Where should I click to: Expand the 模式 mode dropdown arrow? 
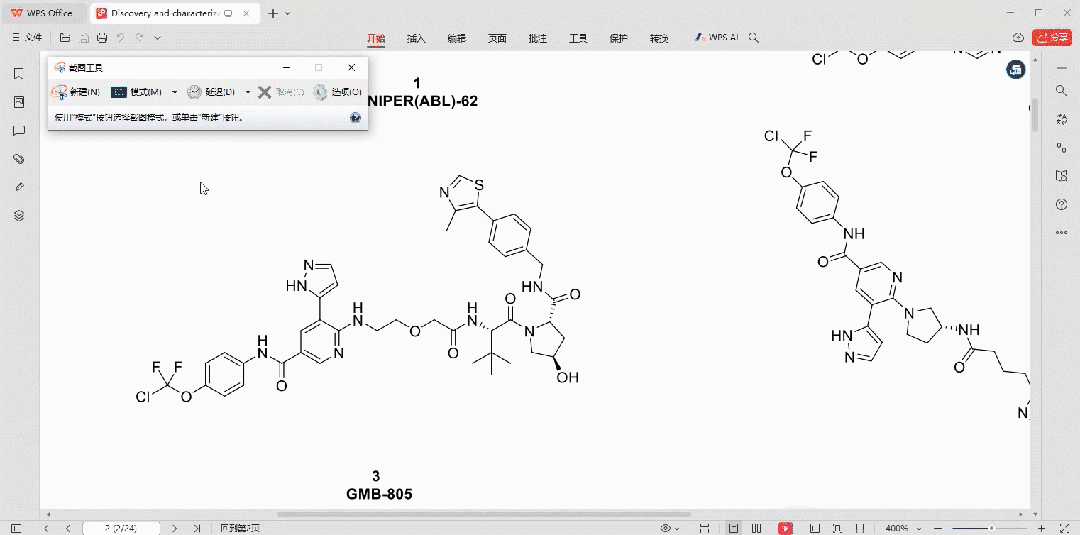coord(174,92)
